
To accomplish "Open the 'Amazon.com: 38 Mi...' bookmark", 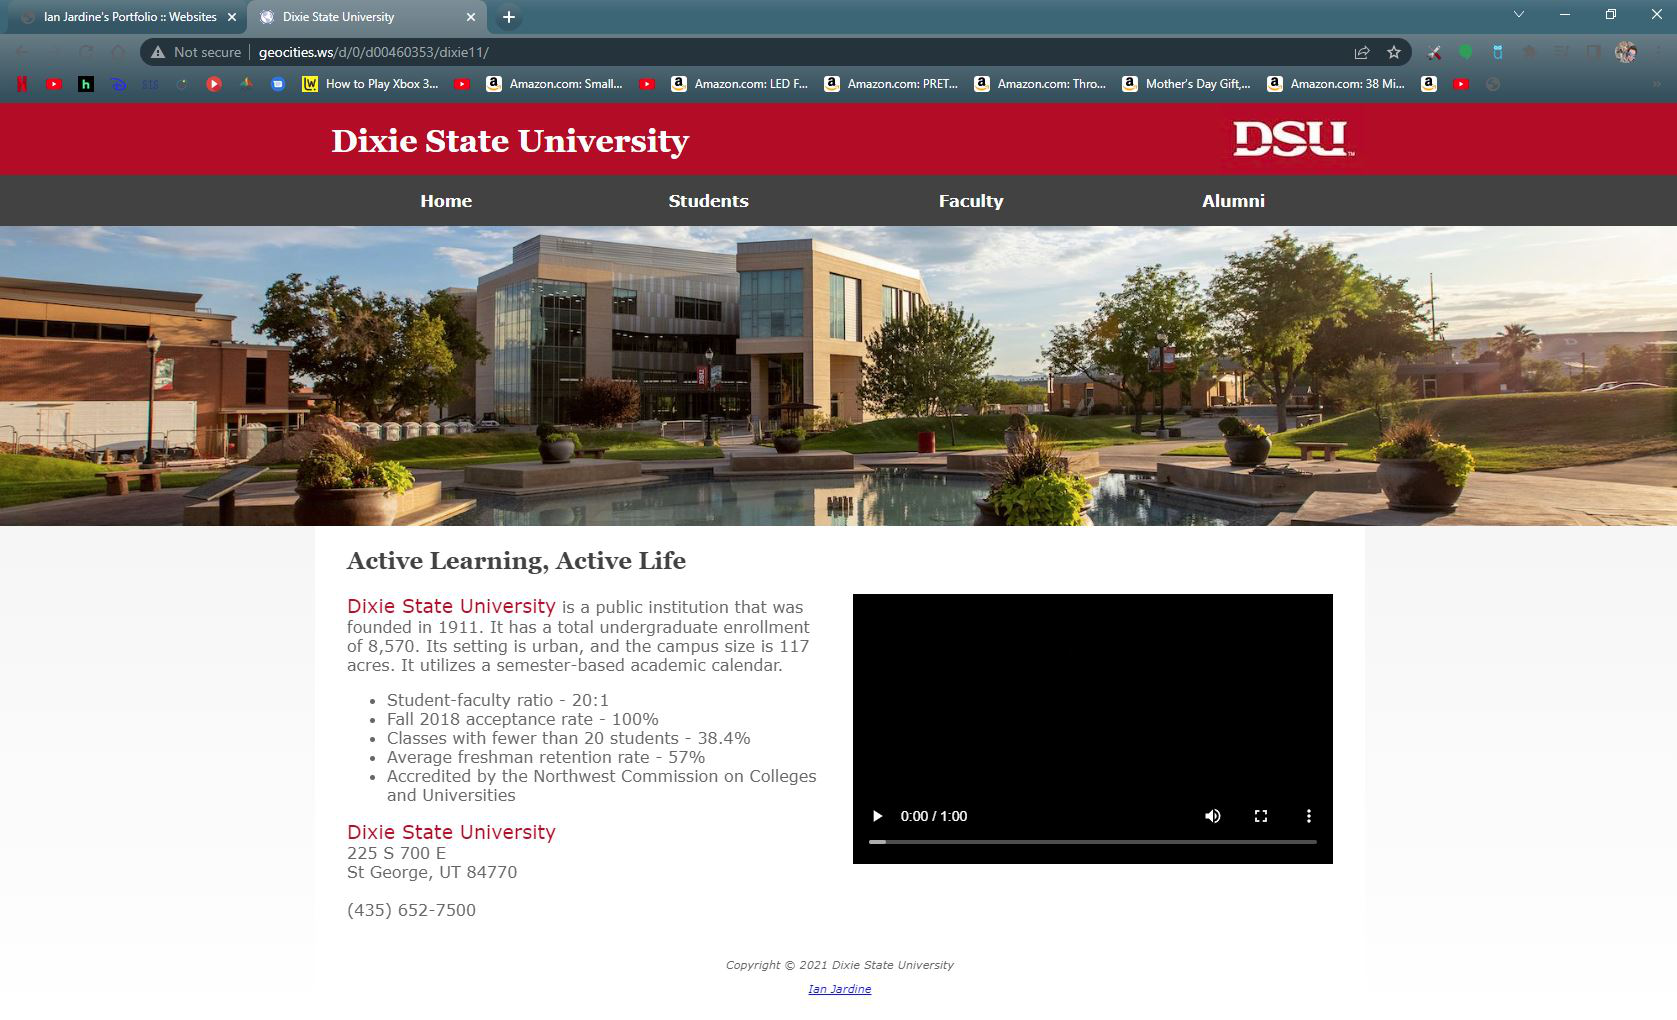I will click(x=1336, y=84).
